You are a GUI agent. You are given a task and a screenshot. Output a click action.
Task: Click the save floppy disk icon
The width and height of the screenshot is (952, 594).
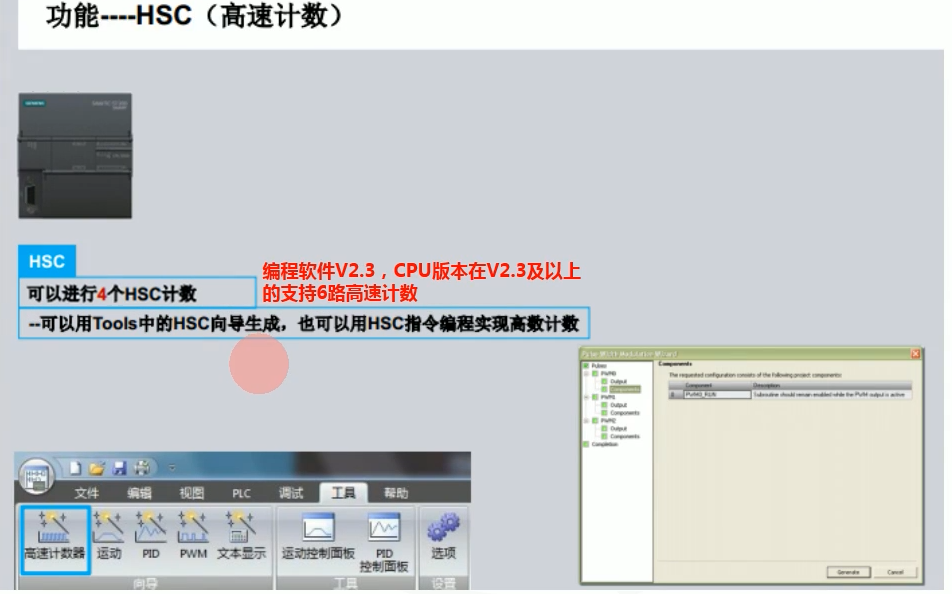click(x=120, y=468)
